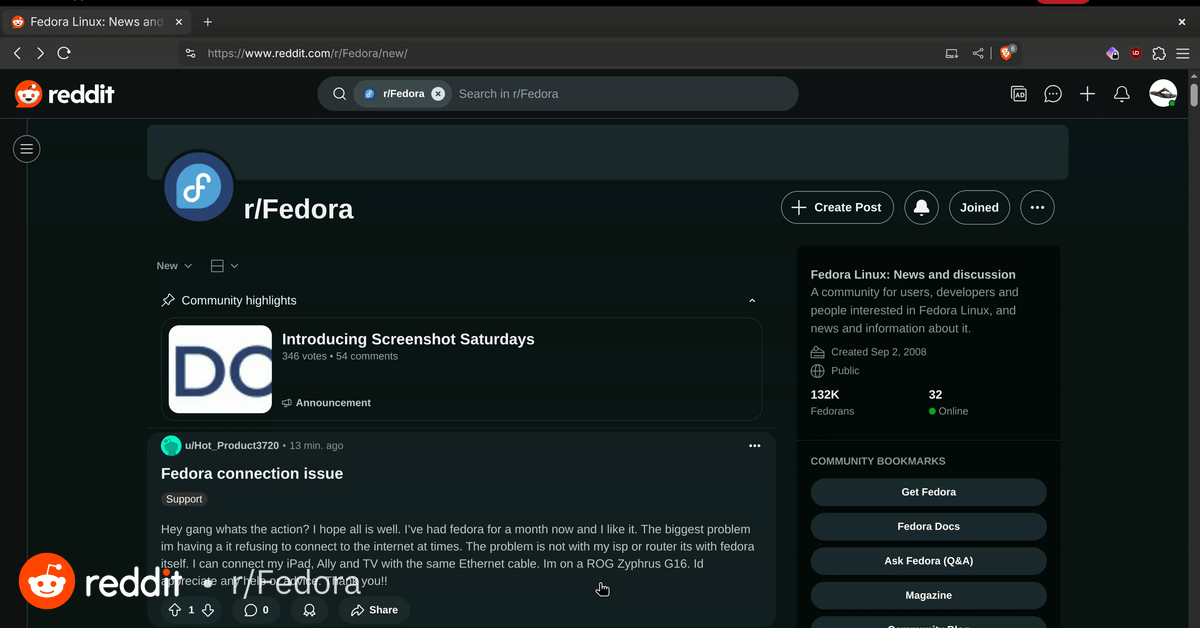This screenshot has width=1200, height=628.
Task: Upvote the Fedora connection issue post
Action: point(175,610)
